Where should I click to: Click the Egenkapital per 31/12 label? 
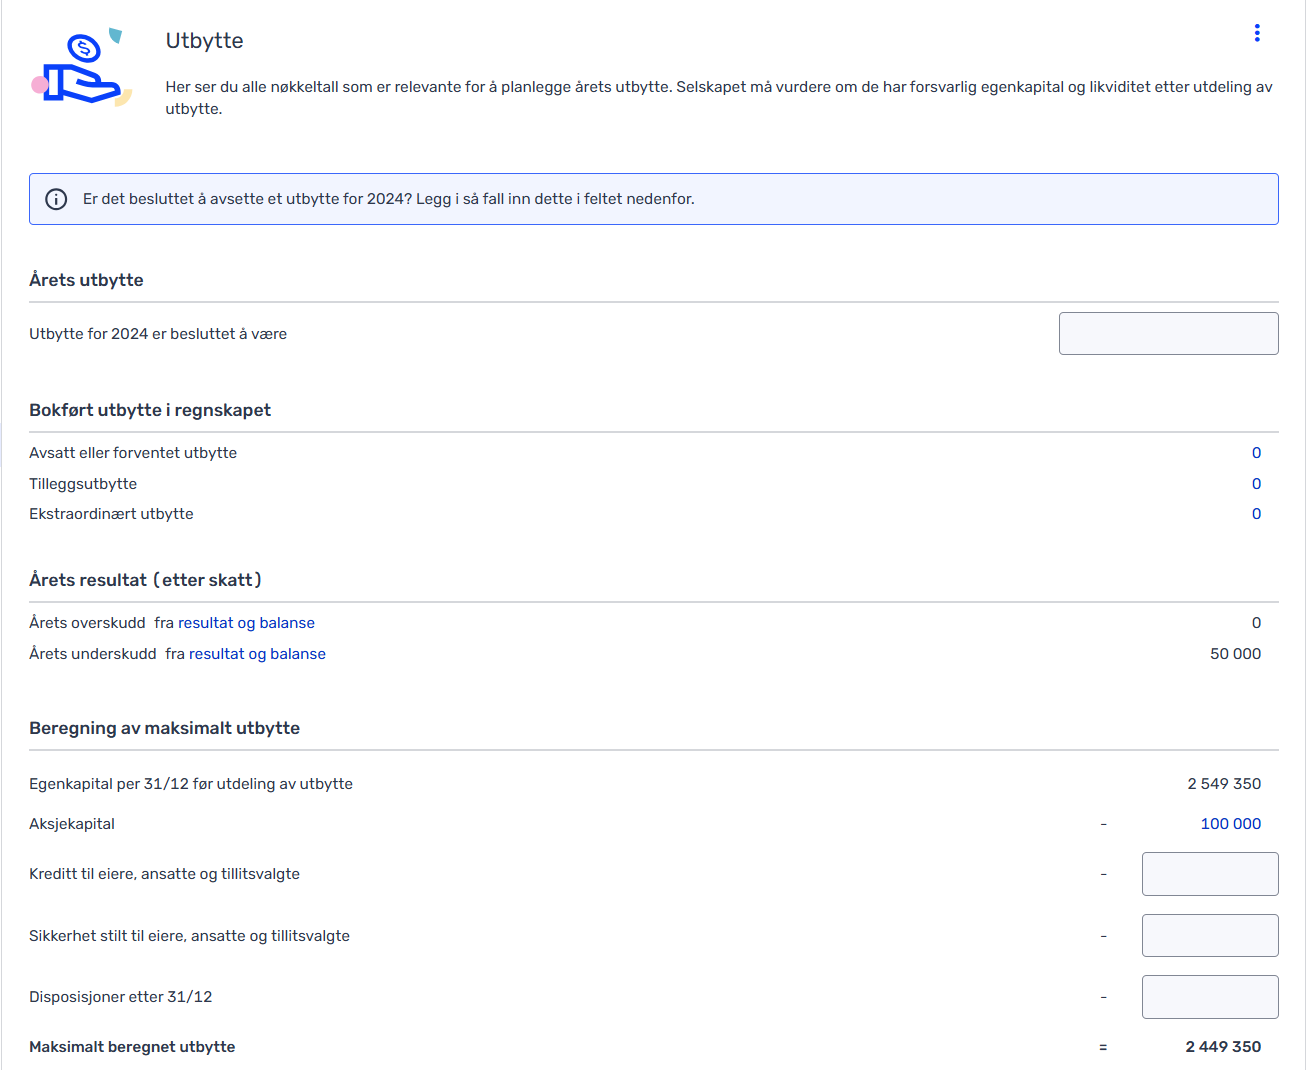191,784
